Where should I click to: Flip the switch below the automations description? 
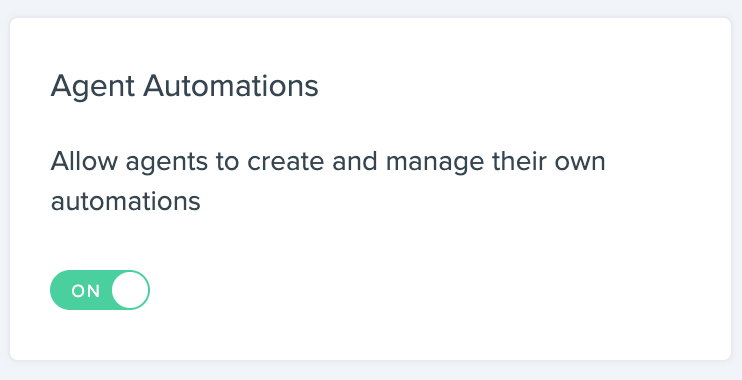pos(100,290)
